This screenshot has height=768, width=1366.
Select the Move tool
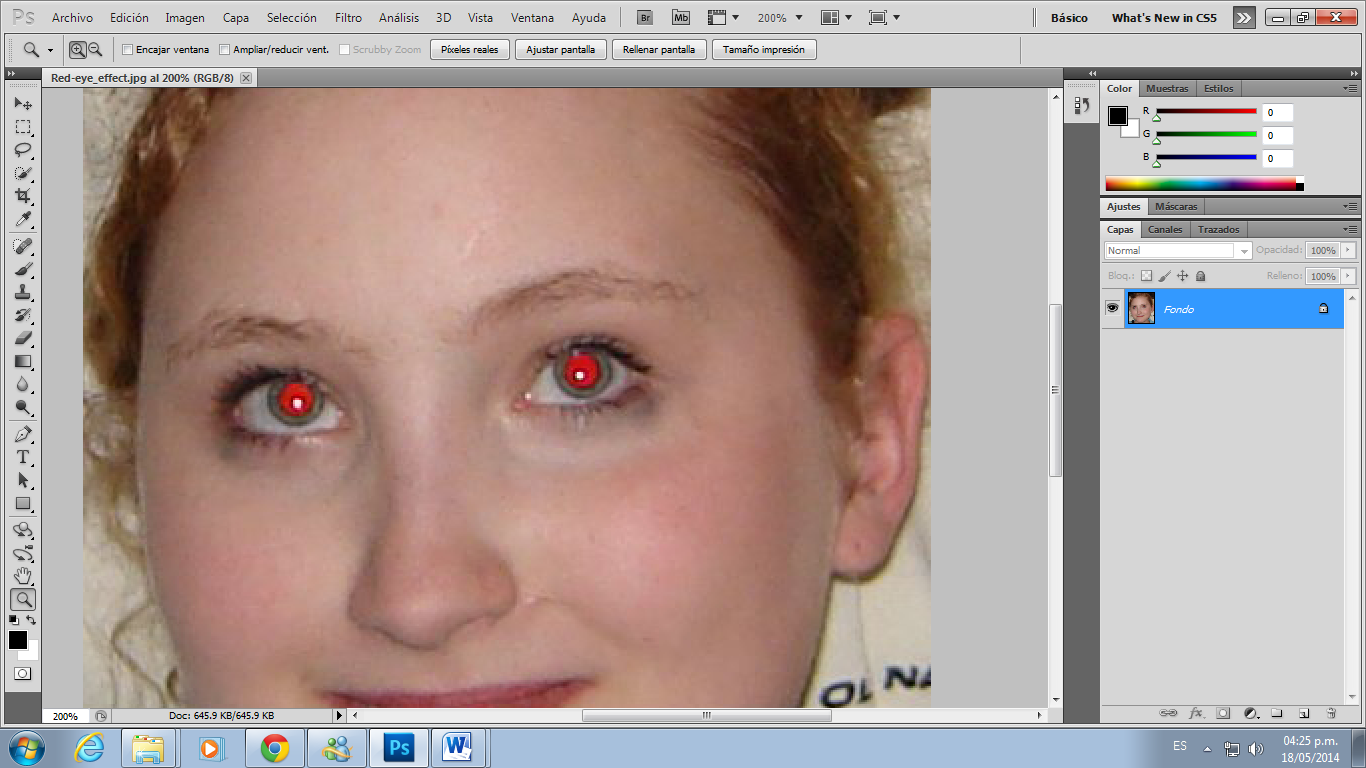23,104
